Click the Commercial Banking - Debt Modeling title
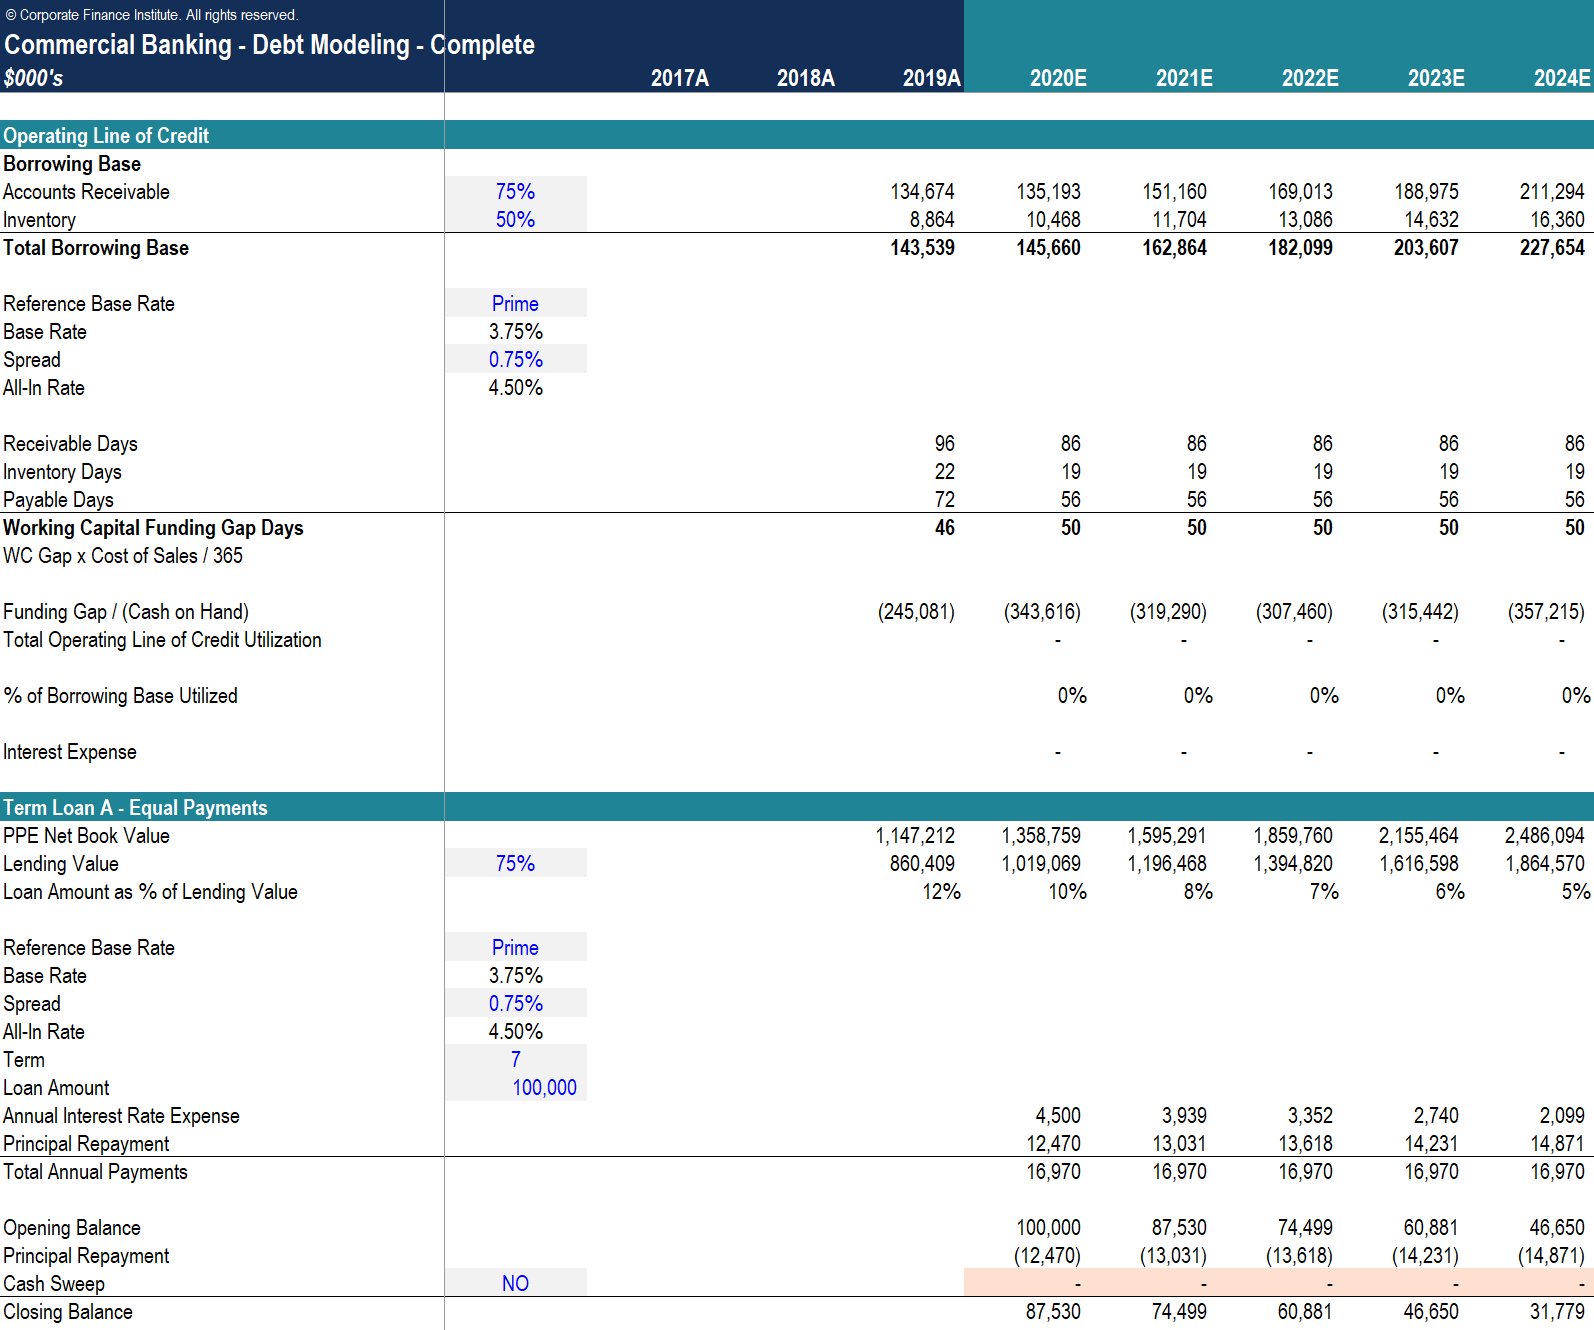This screenshot has height=1330, width=1594. point(269,45)
